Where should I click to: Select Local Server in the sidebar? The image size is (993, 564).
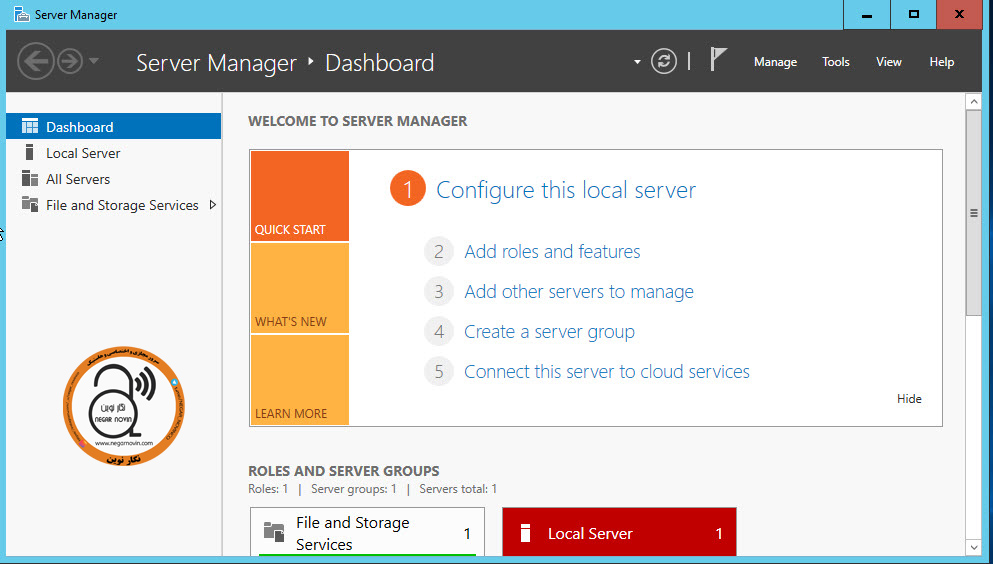pos(114,153)
